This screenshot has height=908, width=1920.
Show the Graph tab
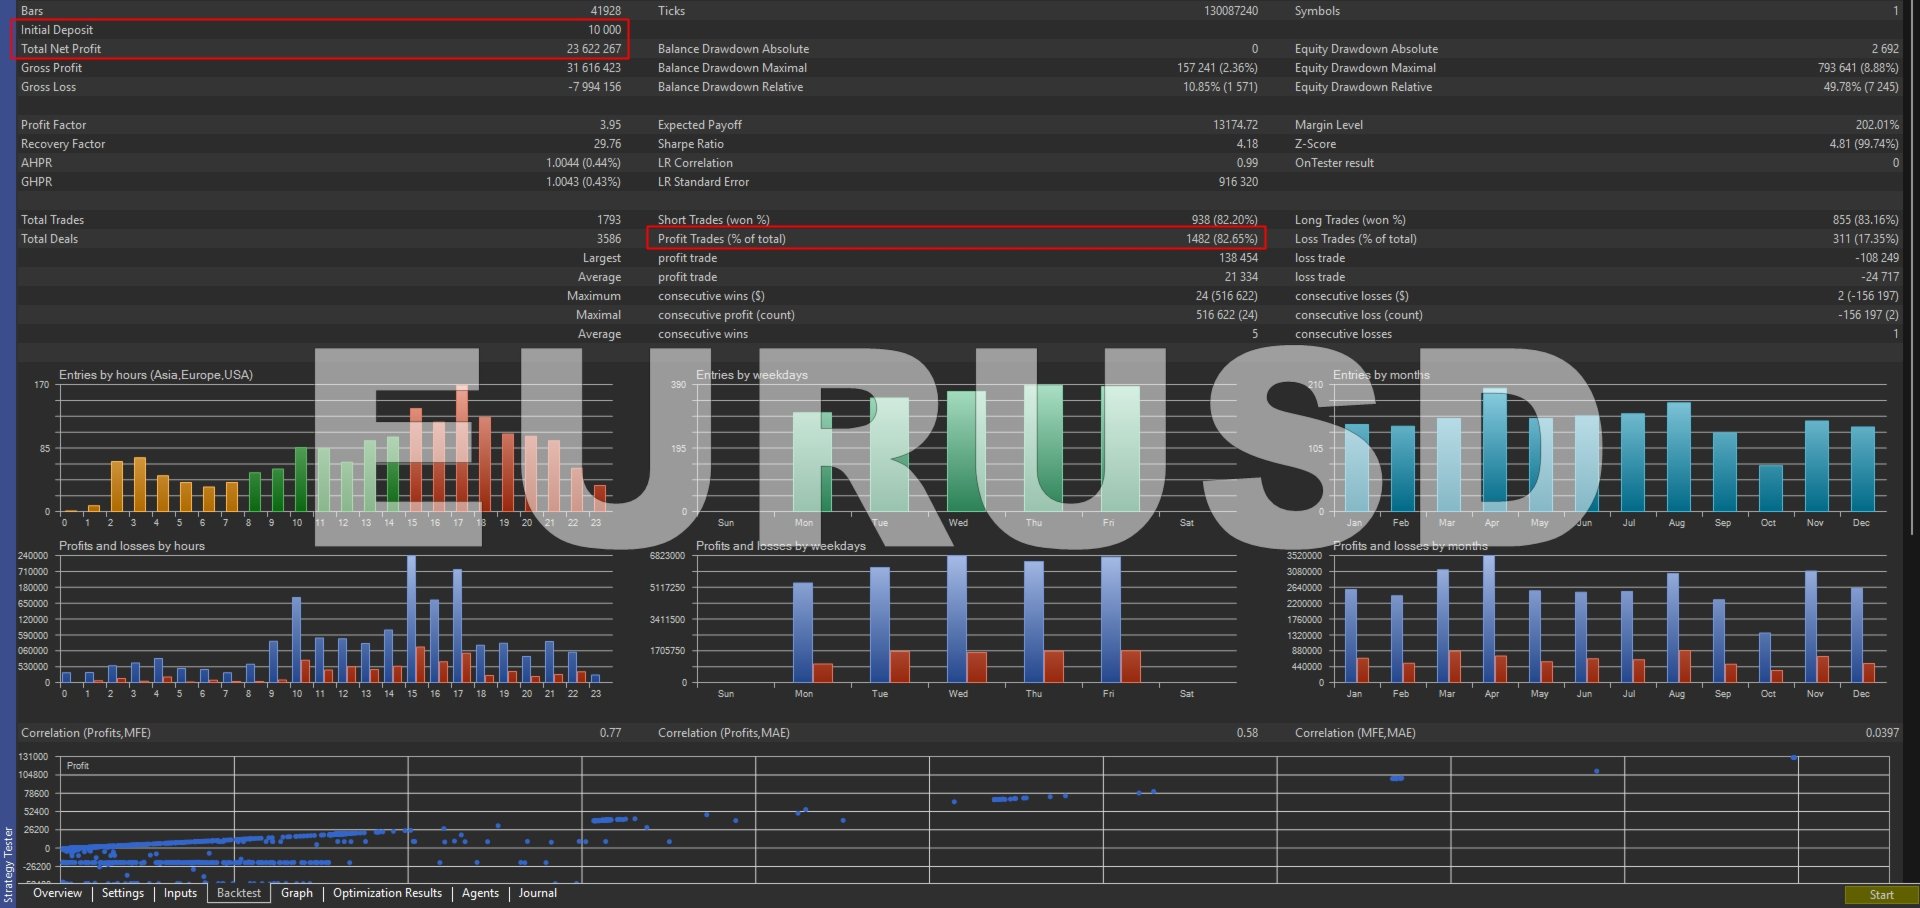coord(297,893)
